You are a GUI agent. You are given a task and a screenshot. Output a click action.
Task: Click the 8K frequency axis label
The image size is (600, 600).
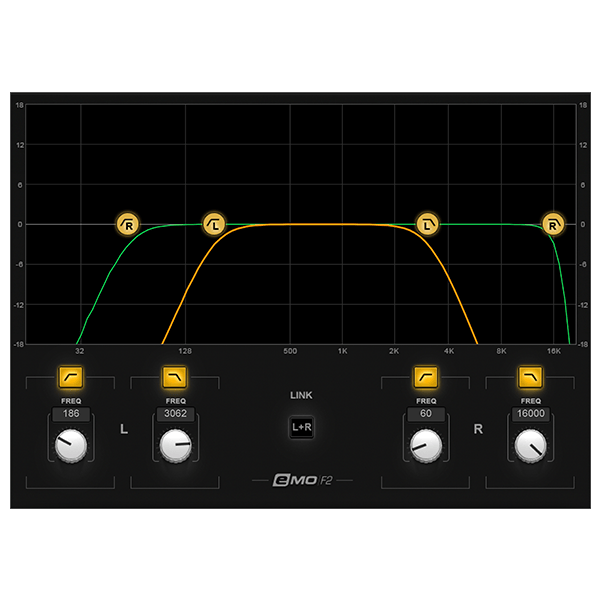tap(501, 351)
